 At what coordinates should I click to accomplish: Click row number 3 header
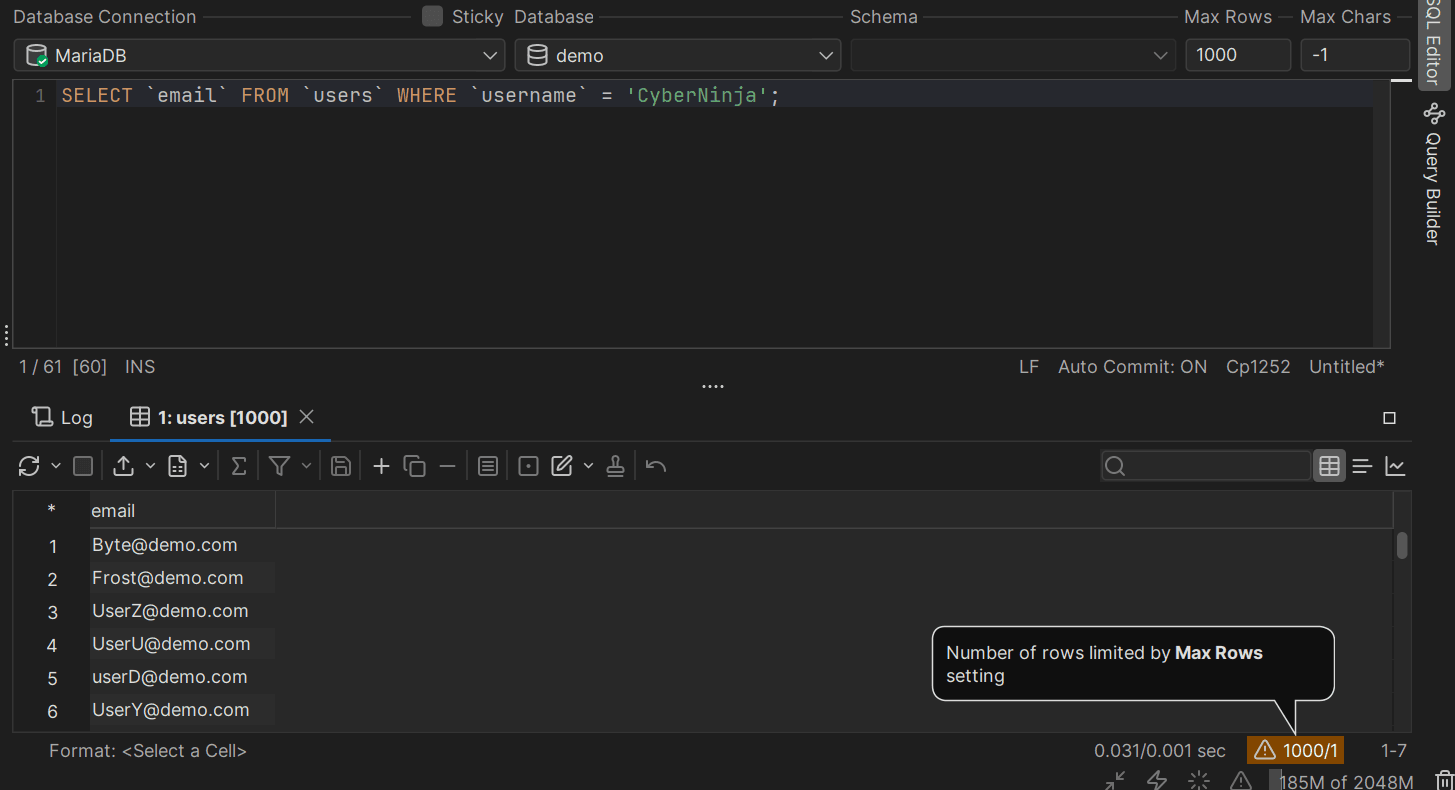click(52, 612)
